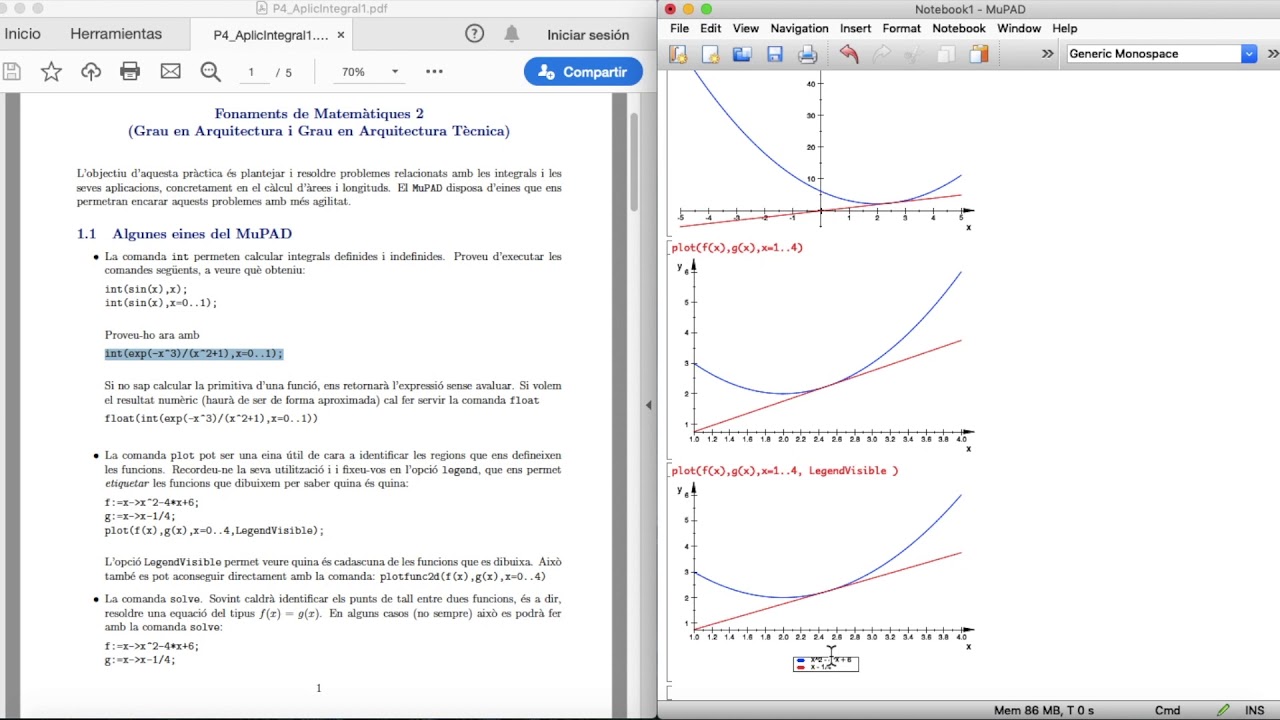Image resolution: width=1280 pixels, height=720 pixels.
Task: Open the View menu in MuPAD
Action: (x=746, y=28)
